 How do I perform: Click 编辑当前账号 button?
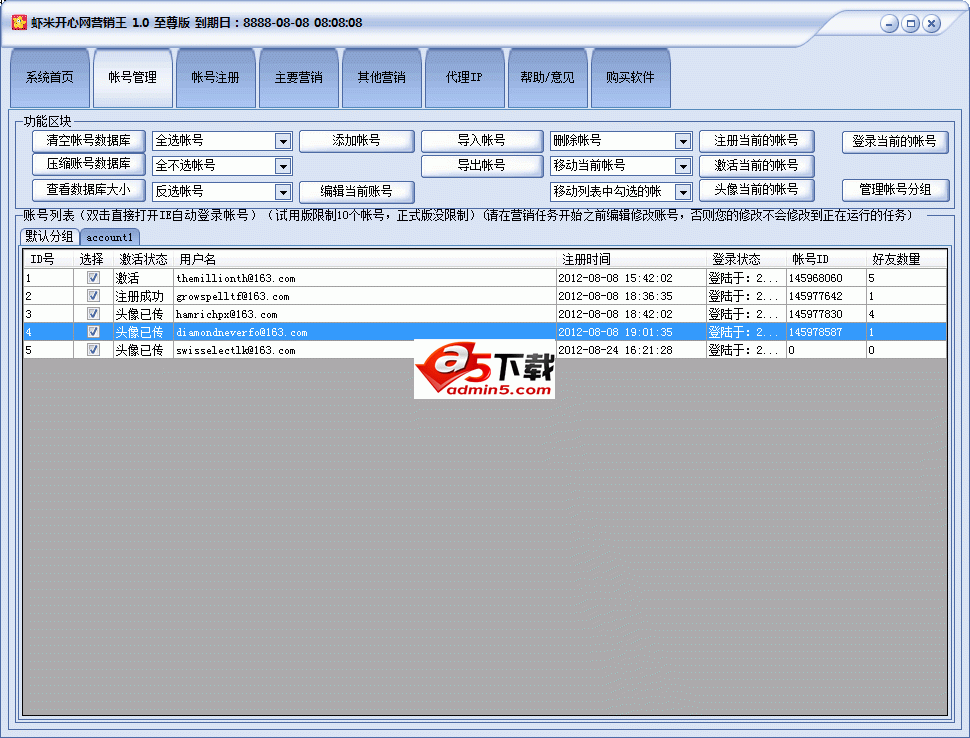coord(356,191)
